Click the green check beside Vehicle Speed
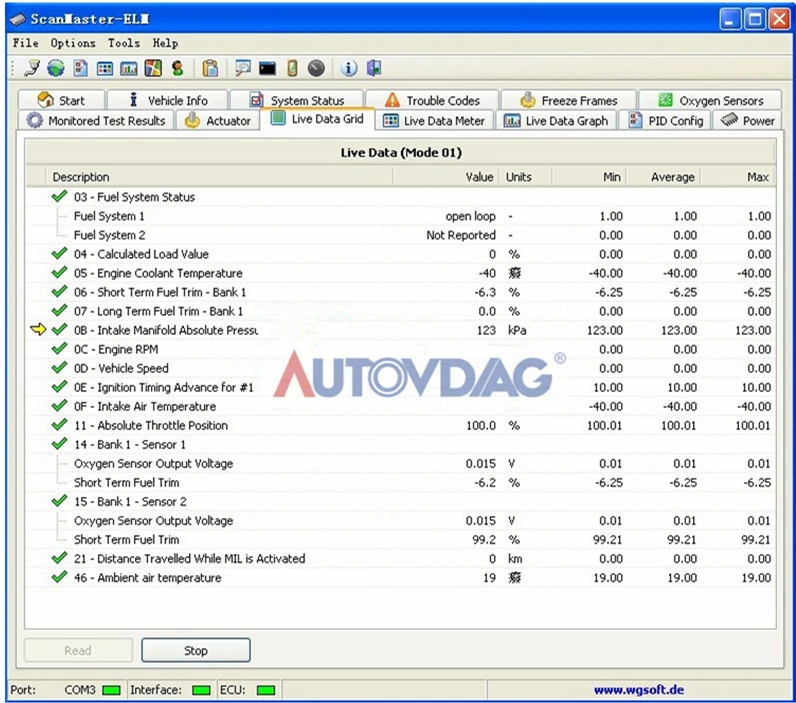This screenshot has height=703, width=796. [59, 367]
